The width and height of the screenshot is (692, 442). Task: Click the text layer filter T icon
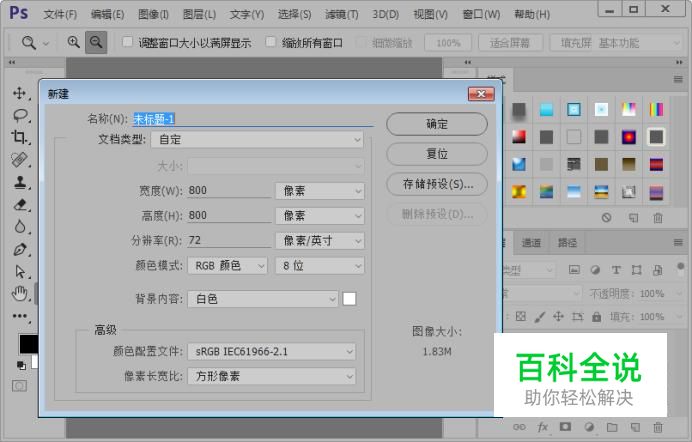(x=616, y=270)
